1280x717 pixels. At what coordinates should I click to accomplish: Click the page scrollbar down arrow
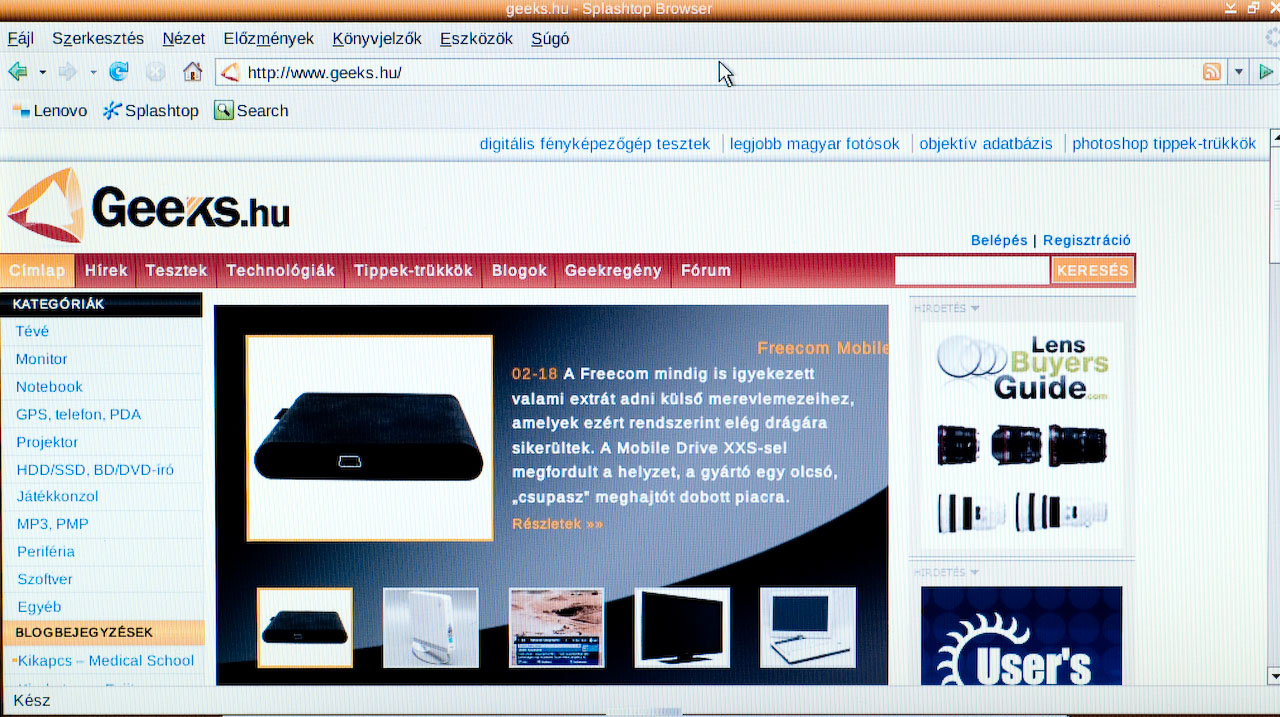pyautogui.click(x=1272, y=676)
